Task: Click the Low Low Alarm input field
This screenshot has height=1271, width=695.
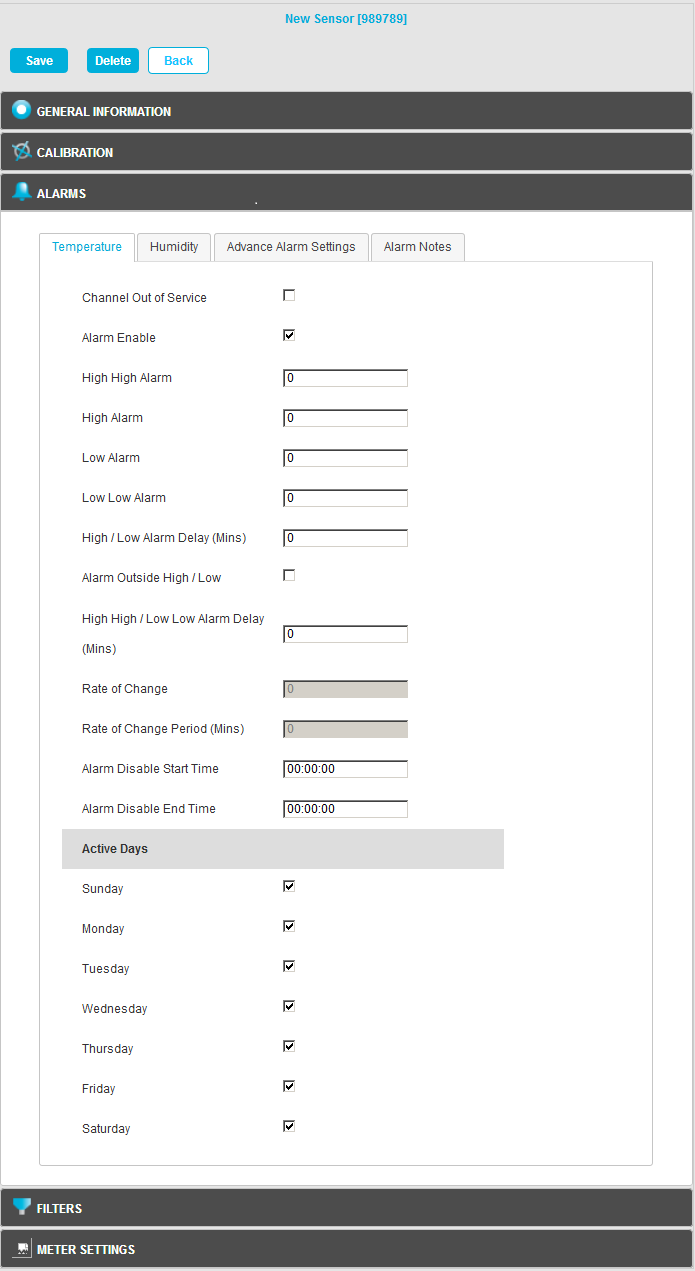Action: point(345,498)
